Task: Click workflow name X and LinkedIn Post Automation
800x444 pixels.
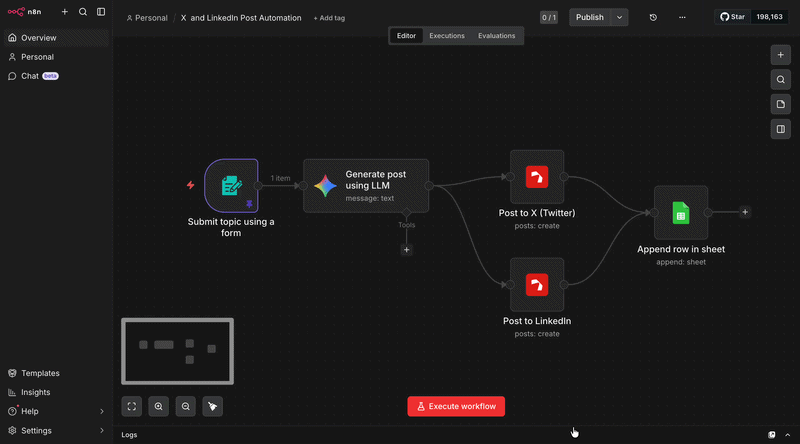Action: click(241, 18)
